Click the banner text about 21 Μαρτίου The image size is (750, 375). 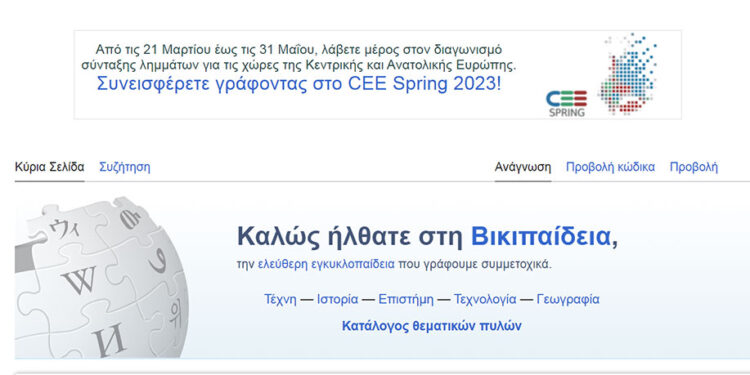[x=299, y=57]
